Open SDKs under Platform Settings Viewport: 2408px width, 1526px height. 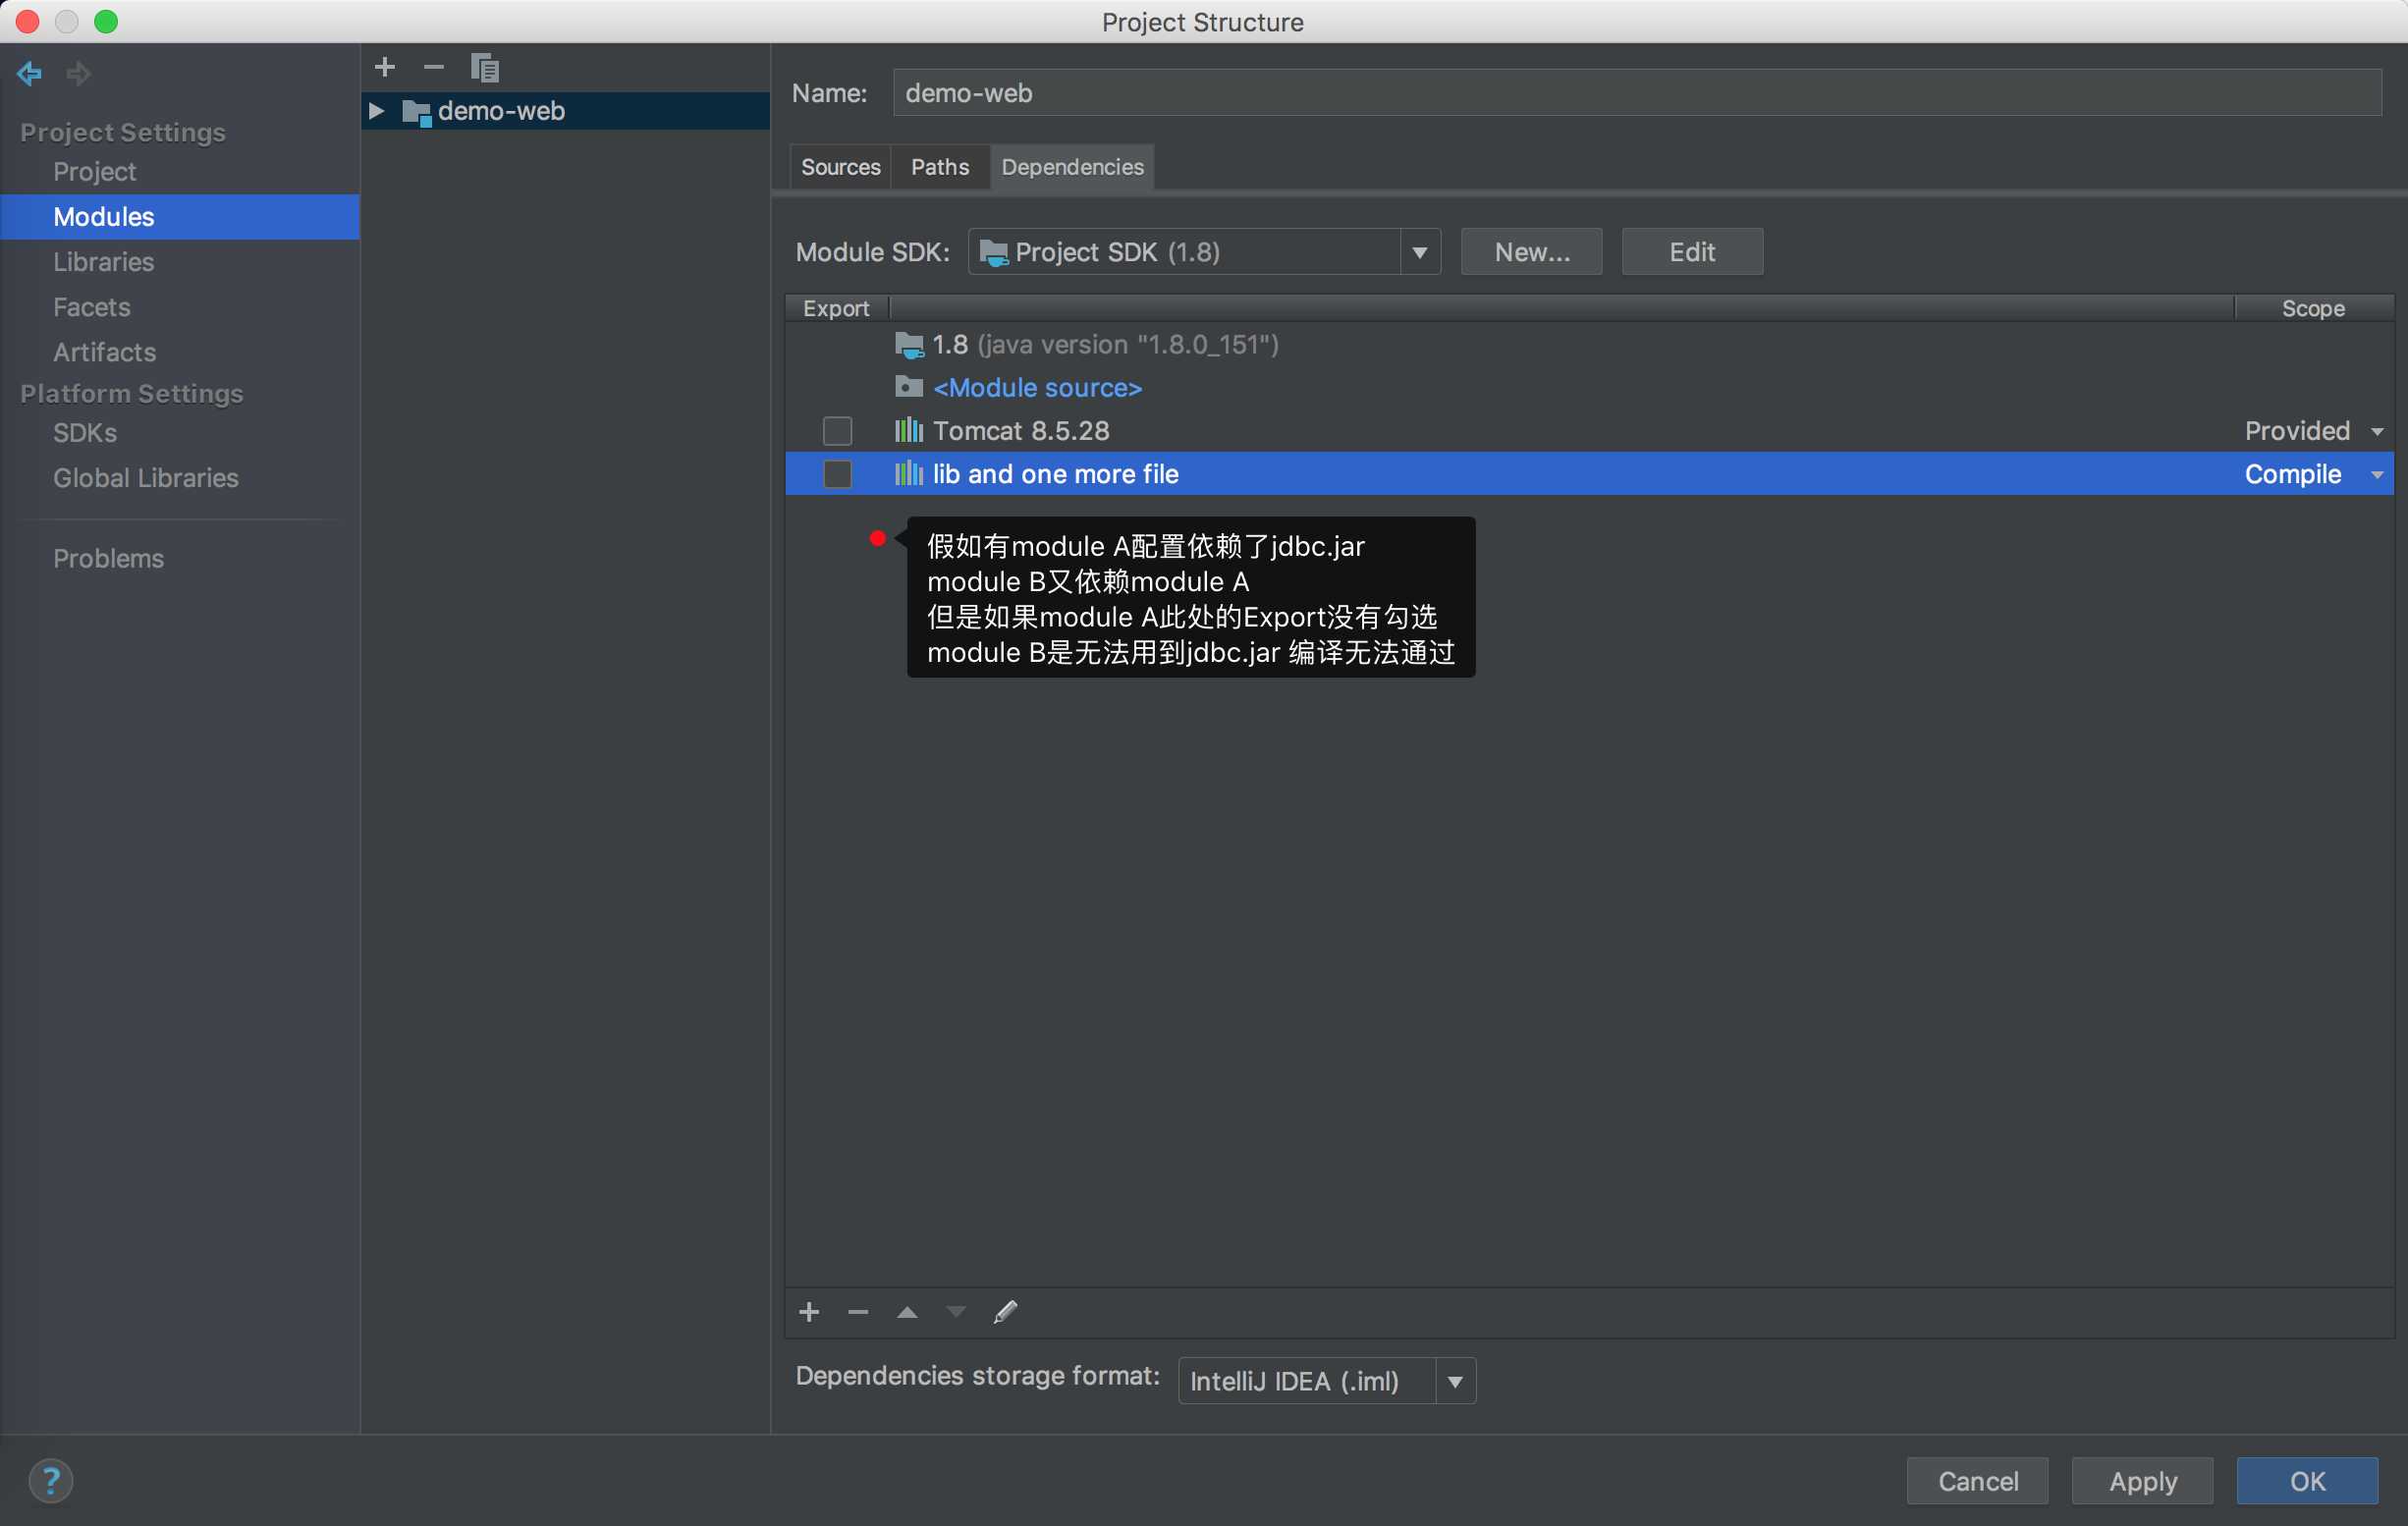85,433
